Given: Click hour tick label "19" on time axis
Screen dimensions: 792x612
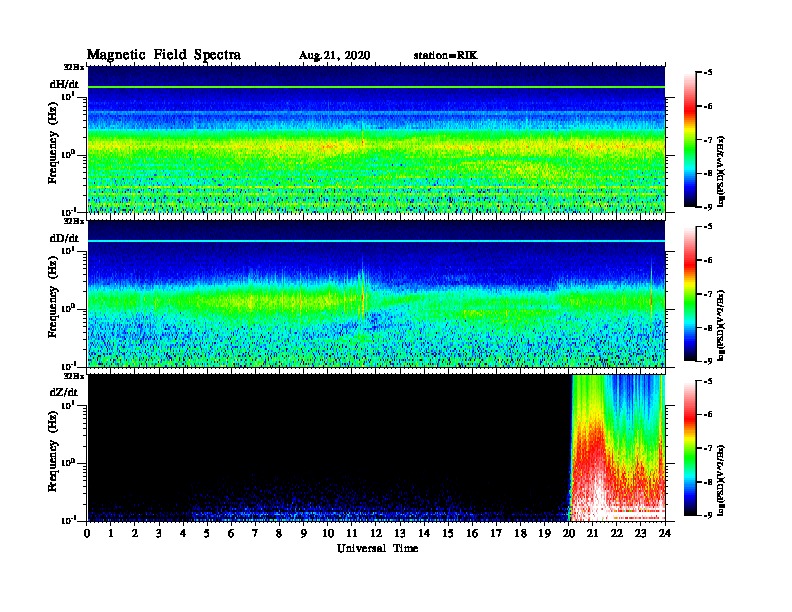Looking at the screenshot, I should pyautogui.click(x=544, y=533).
